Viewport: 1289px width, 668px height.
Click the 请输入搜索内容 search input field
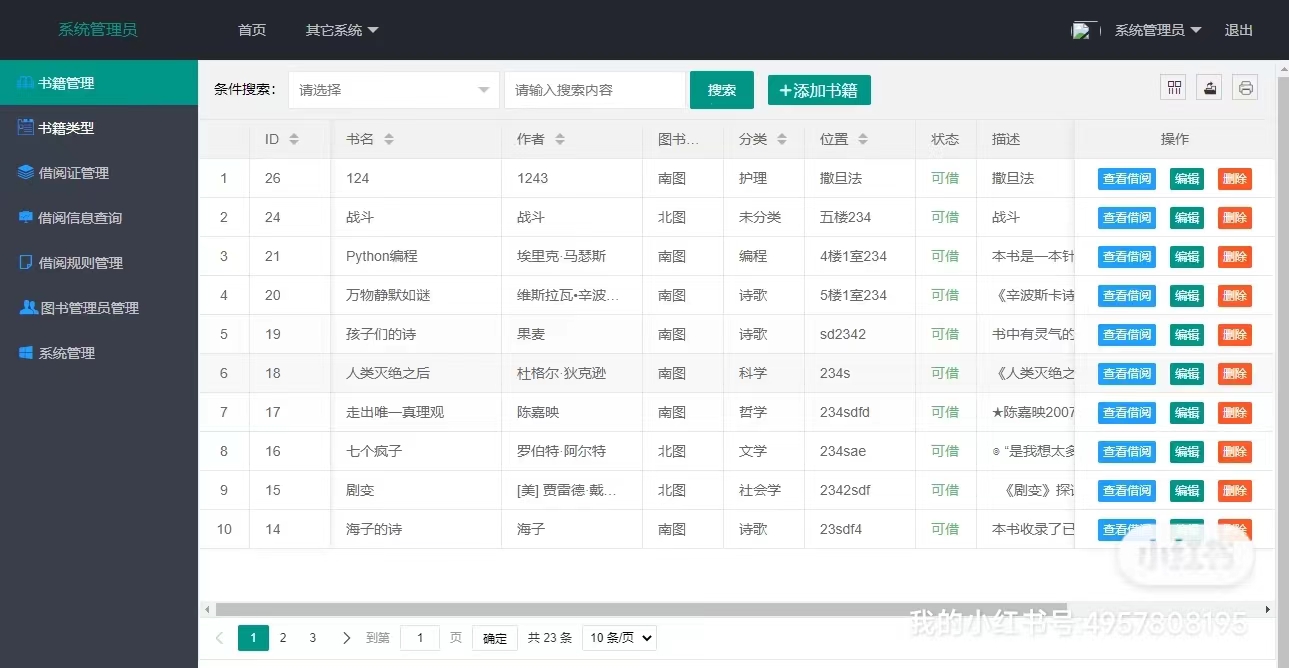(595, 90)
